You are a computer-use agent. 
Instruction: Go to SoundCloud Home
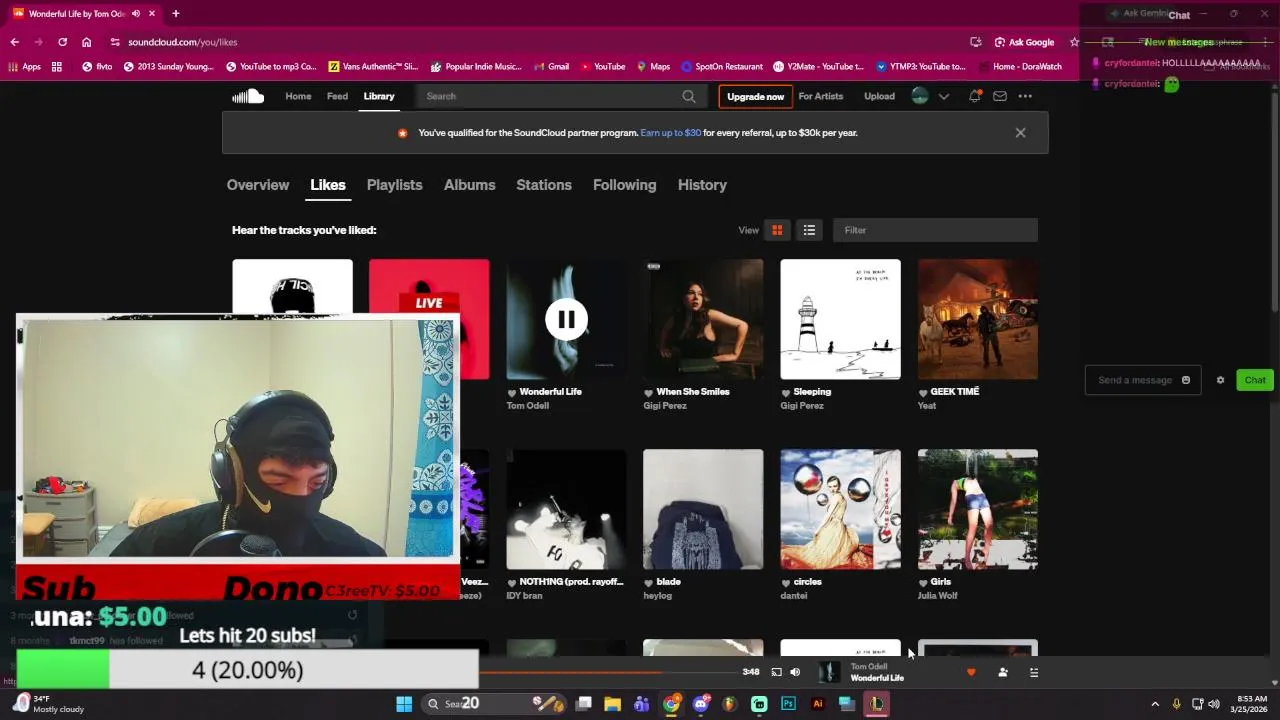tap(298, 96)
